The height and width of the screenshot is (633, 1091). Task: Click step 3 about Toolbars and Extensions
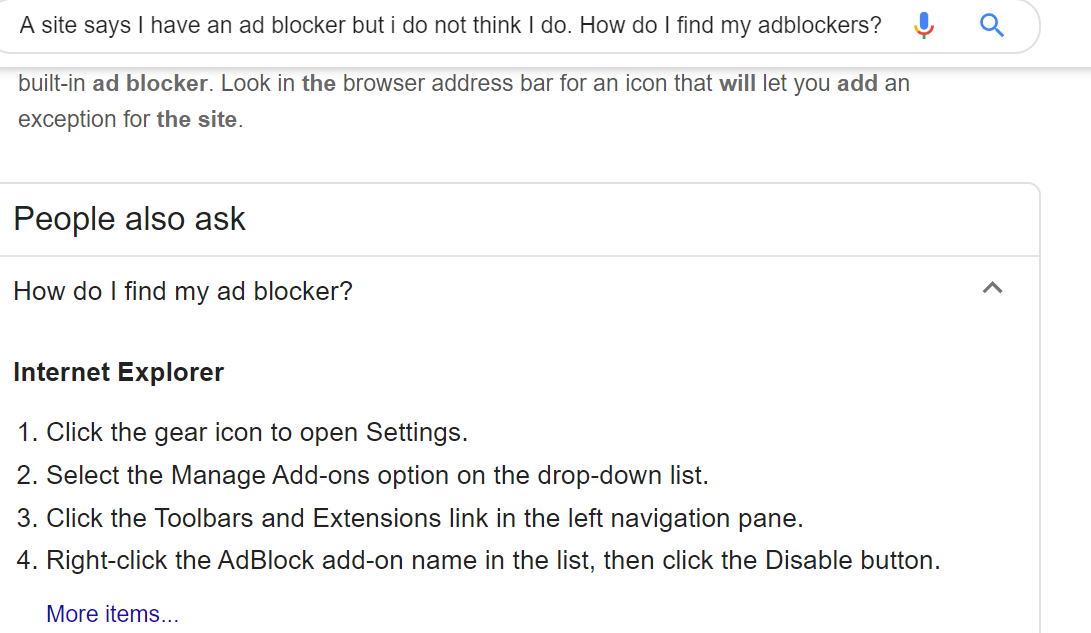424,518
